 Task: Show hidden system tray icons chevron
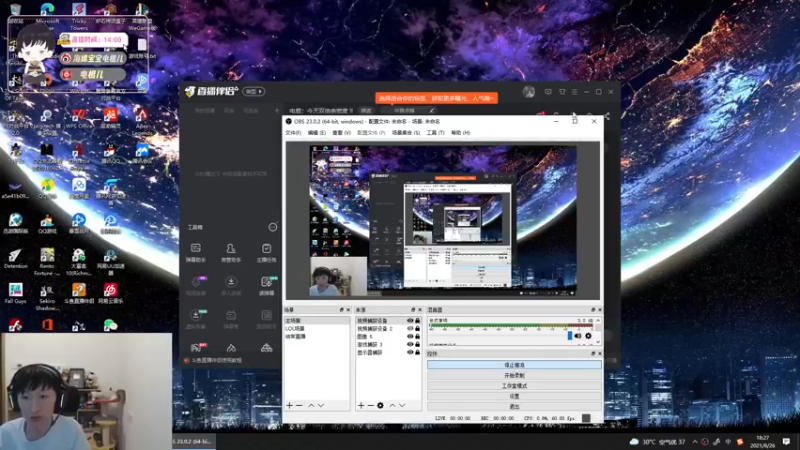coord(694,442)
